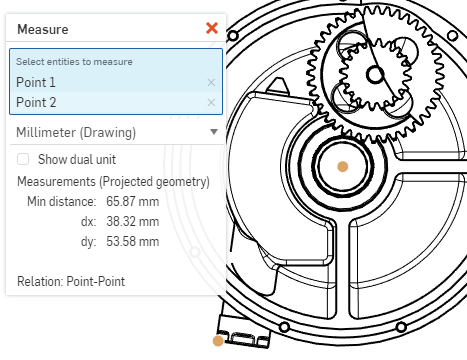Select the top-left bolt hole on housing flange
The width and height of the screenshot is (467, 360).
coord(233,35)
